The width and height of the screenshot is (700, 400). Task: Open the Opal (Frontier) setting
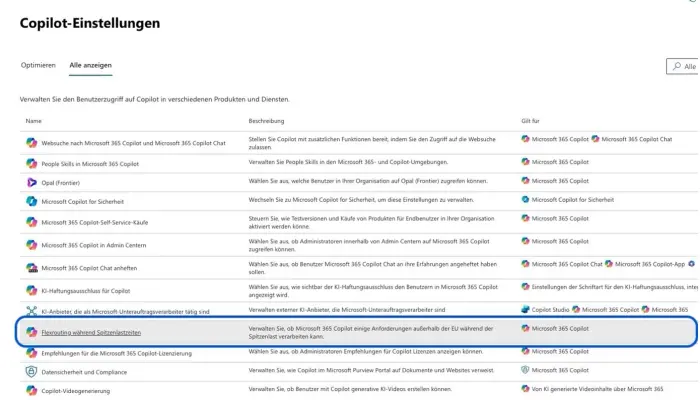(61, 183)
